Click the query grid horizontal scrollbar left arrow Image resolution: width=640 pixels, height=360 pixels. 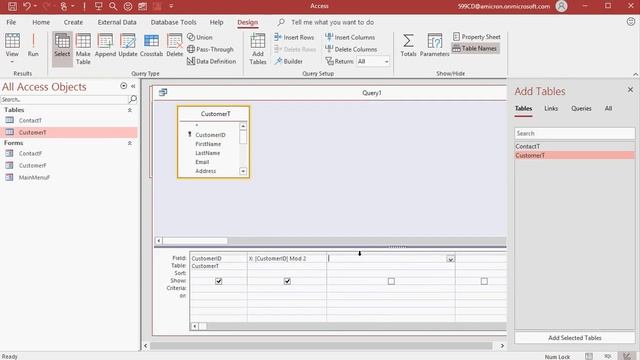pos(195,326)
